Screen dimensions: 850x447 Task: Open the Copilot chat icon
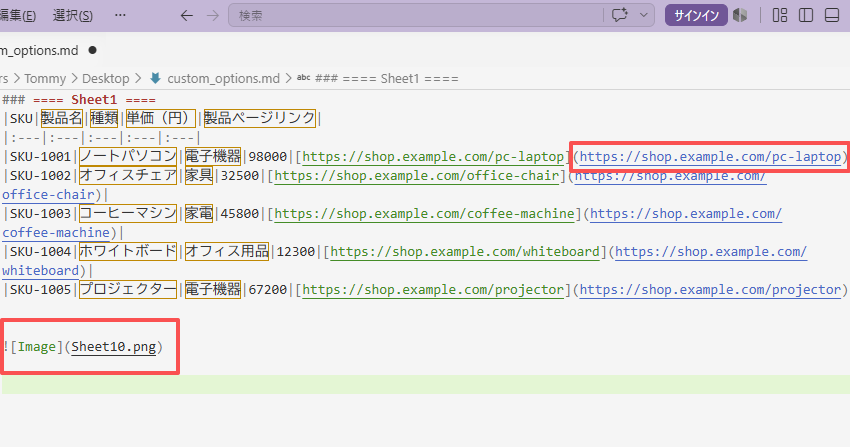click(x=620, y=15)
